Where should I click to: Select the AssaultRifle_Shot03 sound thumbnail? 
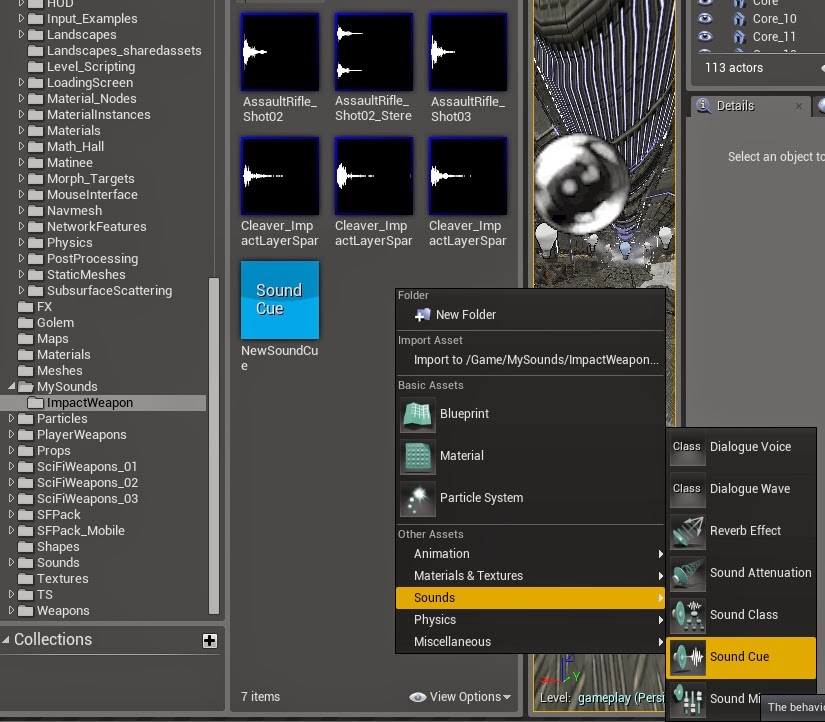(468, 52)
